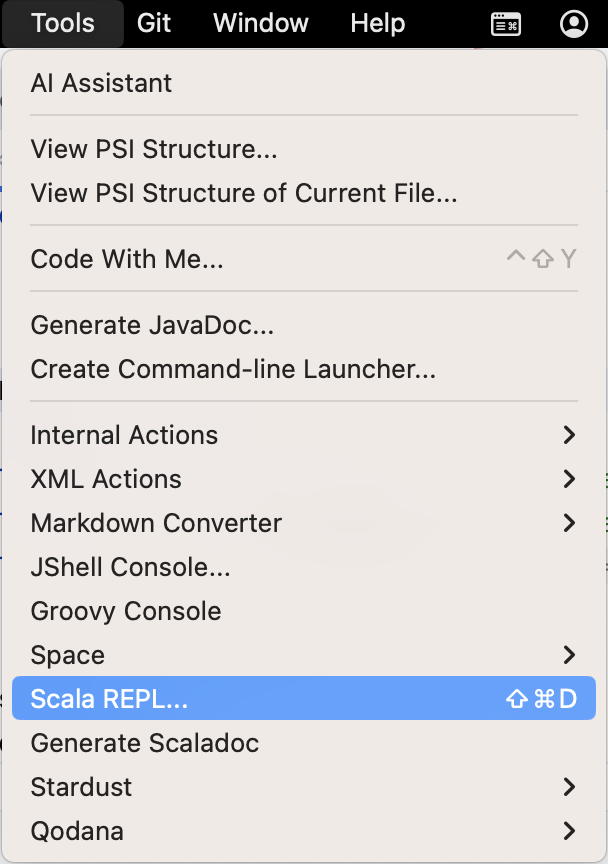
Task: Expand the Internal Actions submenu
Action: pos(124,435)
